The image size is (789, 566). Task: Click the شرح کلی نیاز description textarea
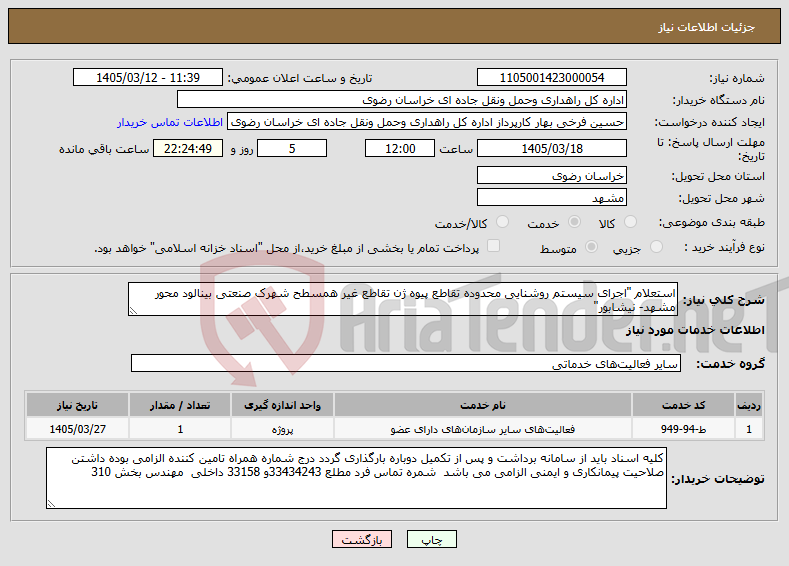(403, 299)
